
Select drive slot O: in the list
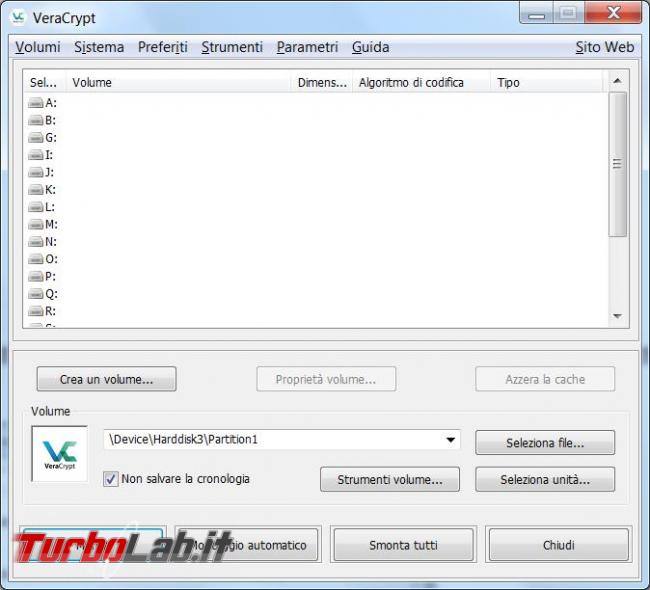click(x=43, y=259)
